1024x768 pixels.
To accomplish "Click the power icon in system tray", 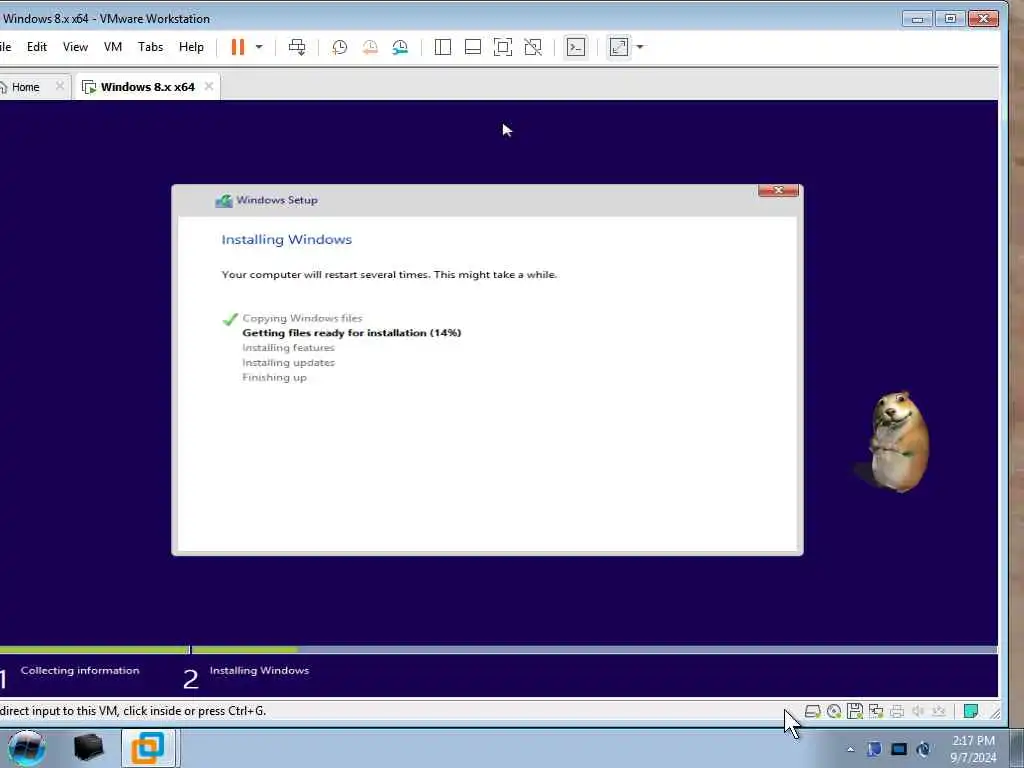I will [923, 749].
